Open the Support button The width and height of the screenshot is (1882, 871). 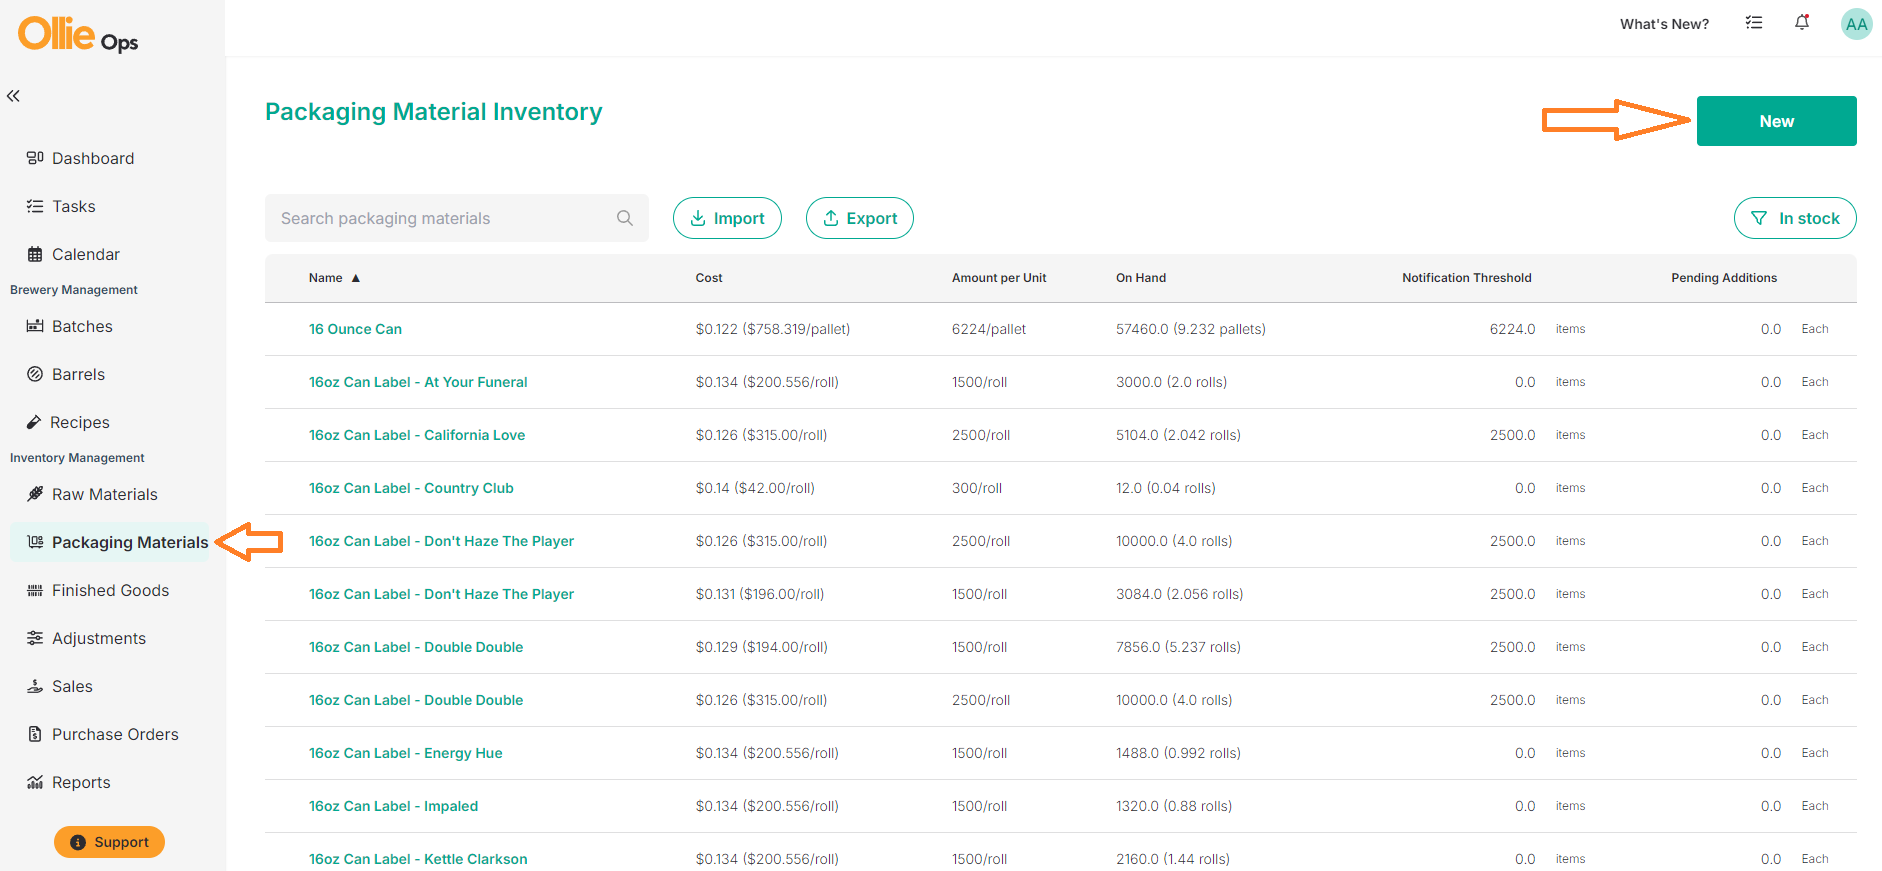[x=109, y=842]
